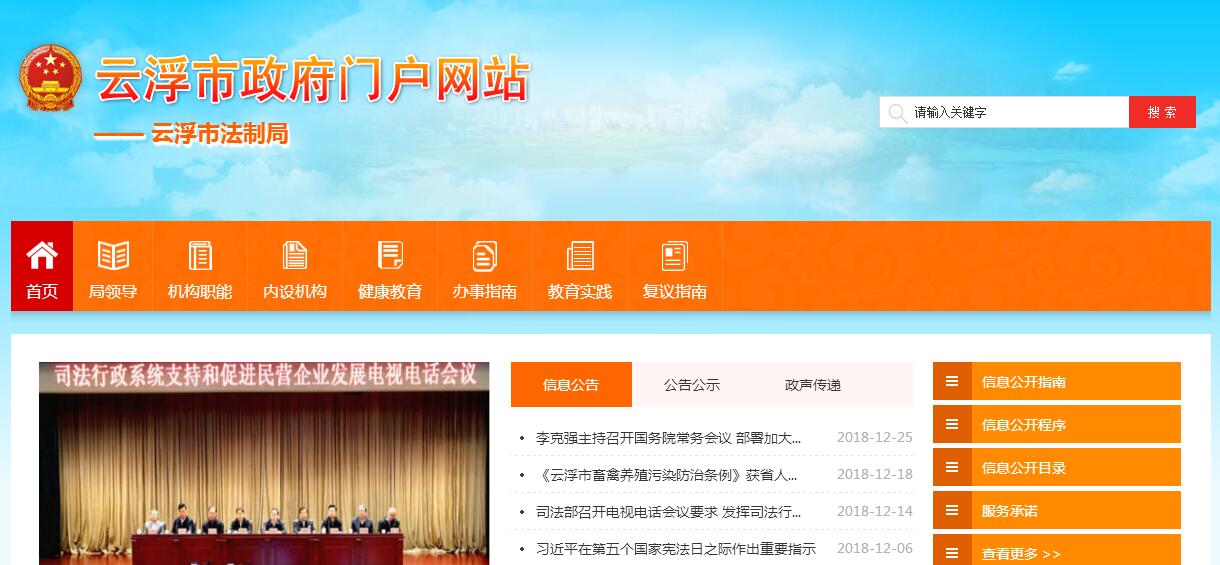Screen dimensions: 1220x565
Task: Open the 健康教育 navigation label
Action: [390, 292]
